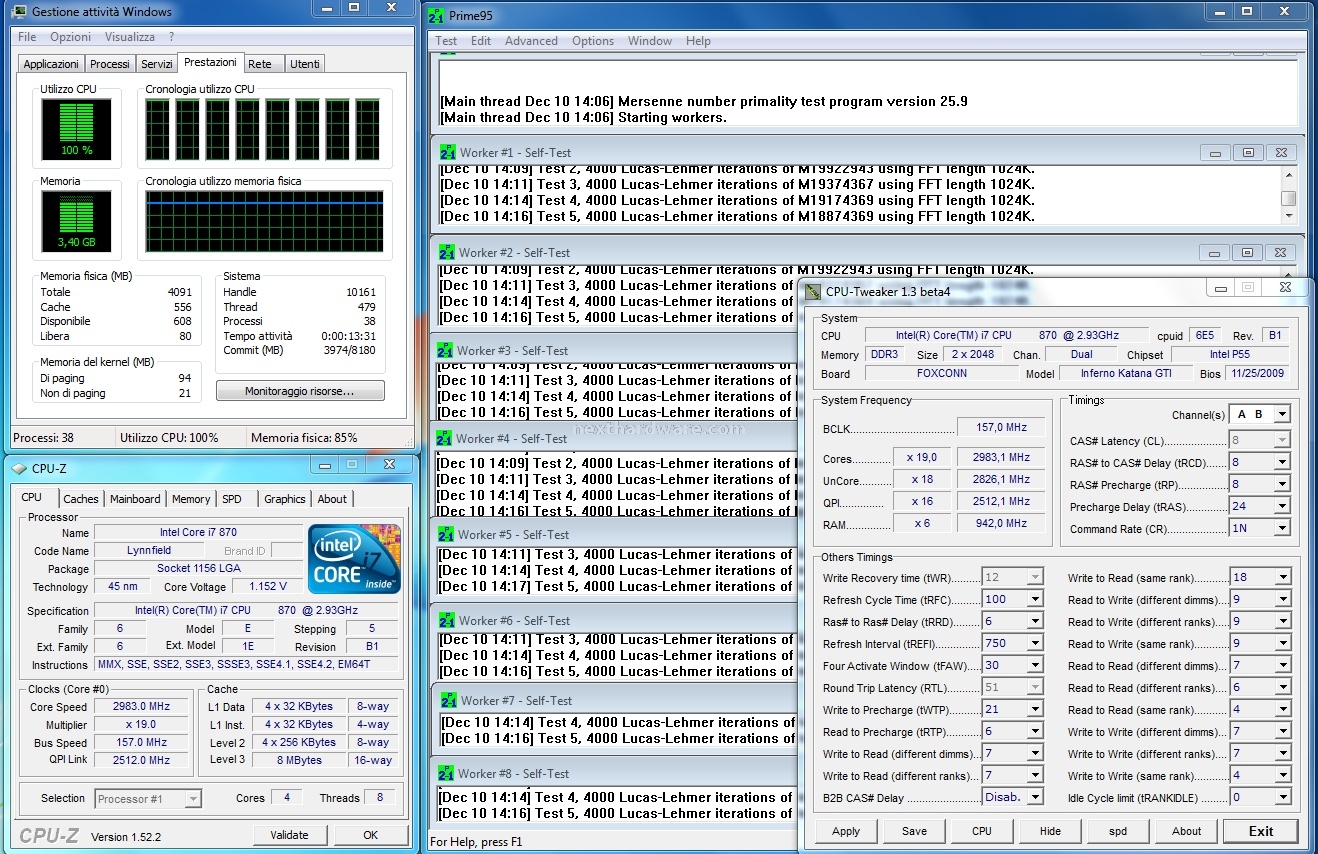This screenshot has height=854, width=1318.
Task: Click the Worker #7 window icon
Action: pos(447,700)
